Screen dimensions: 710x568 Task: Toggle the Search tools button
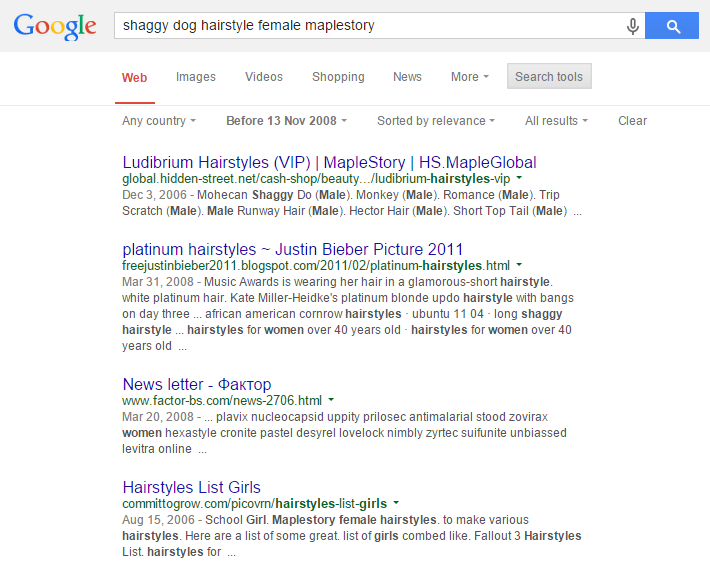coord(549,77)
